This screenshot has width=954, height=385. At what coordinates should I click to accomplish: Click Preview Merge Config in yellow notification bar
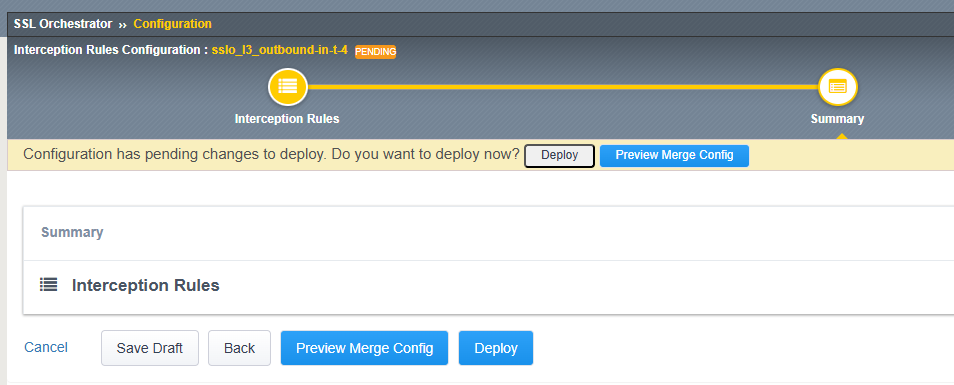(674, 155)
